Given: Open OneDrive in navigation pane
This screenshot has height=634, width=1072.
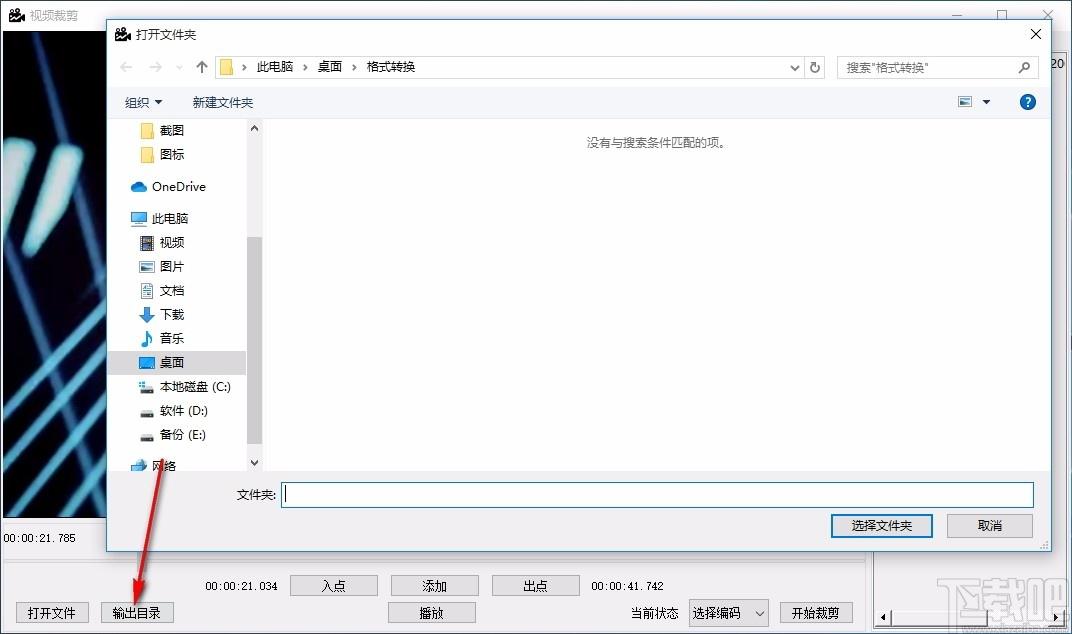Looking at the screenshot, I should pyautogui.click(x=178, y=187).
